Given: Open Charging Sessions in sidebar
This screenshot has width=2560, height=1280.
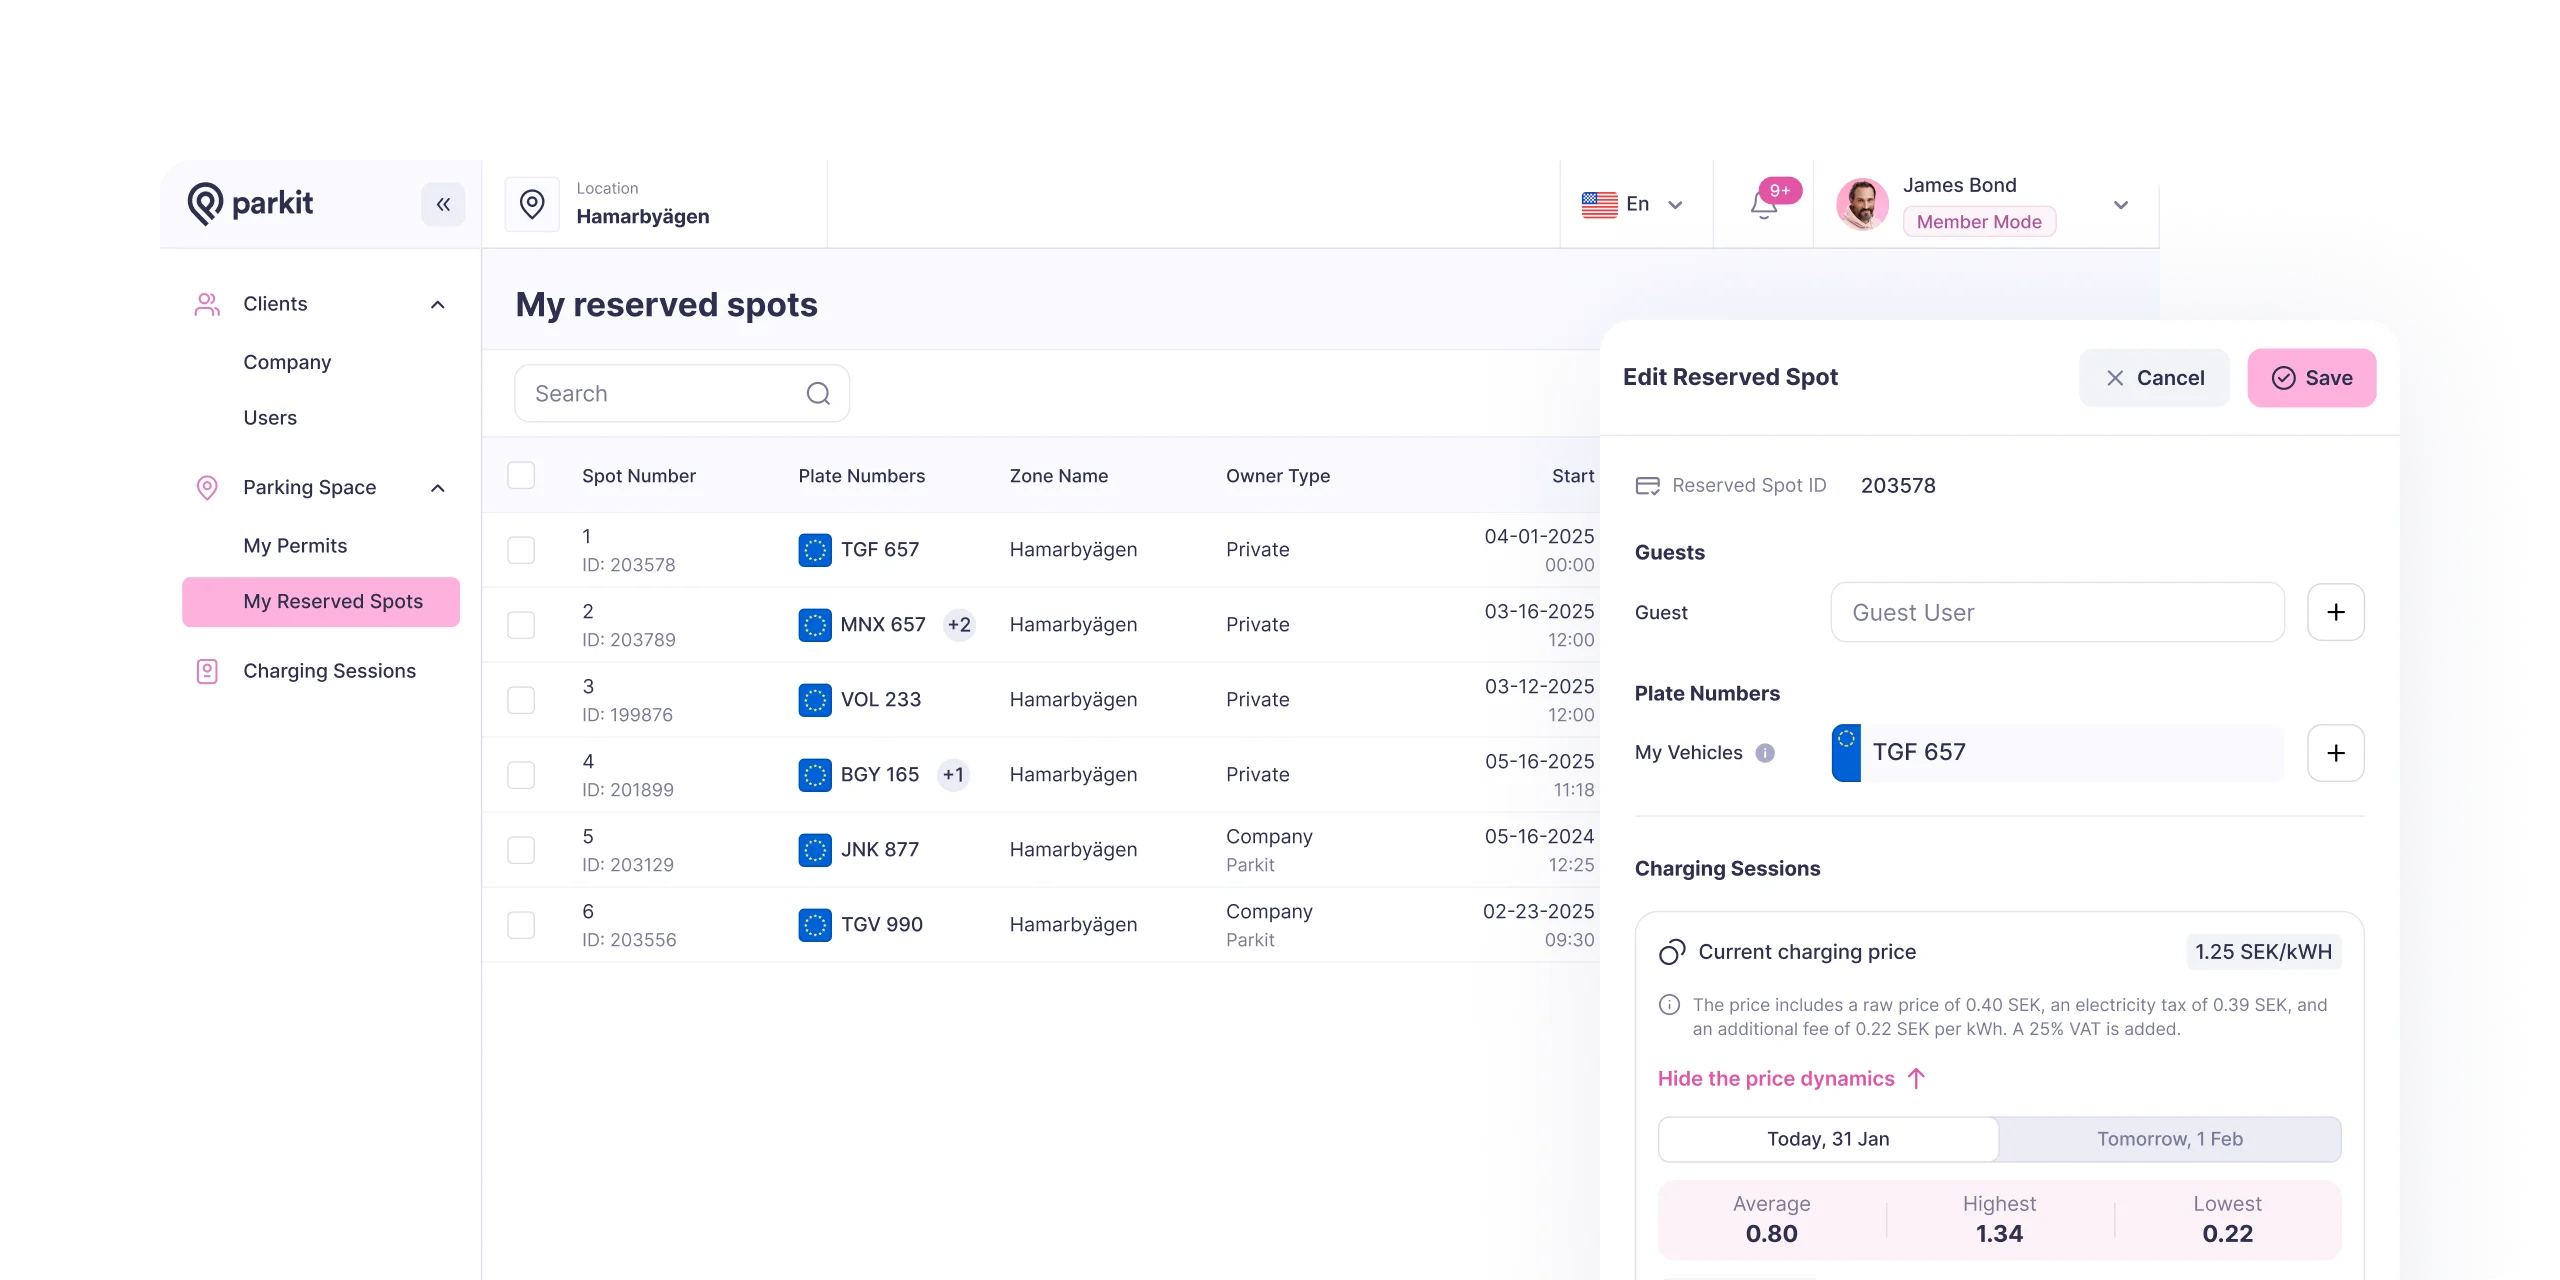Looking at the screenshot, I should (329, 671).
